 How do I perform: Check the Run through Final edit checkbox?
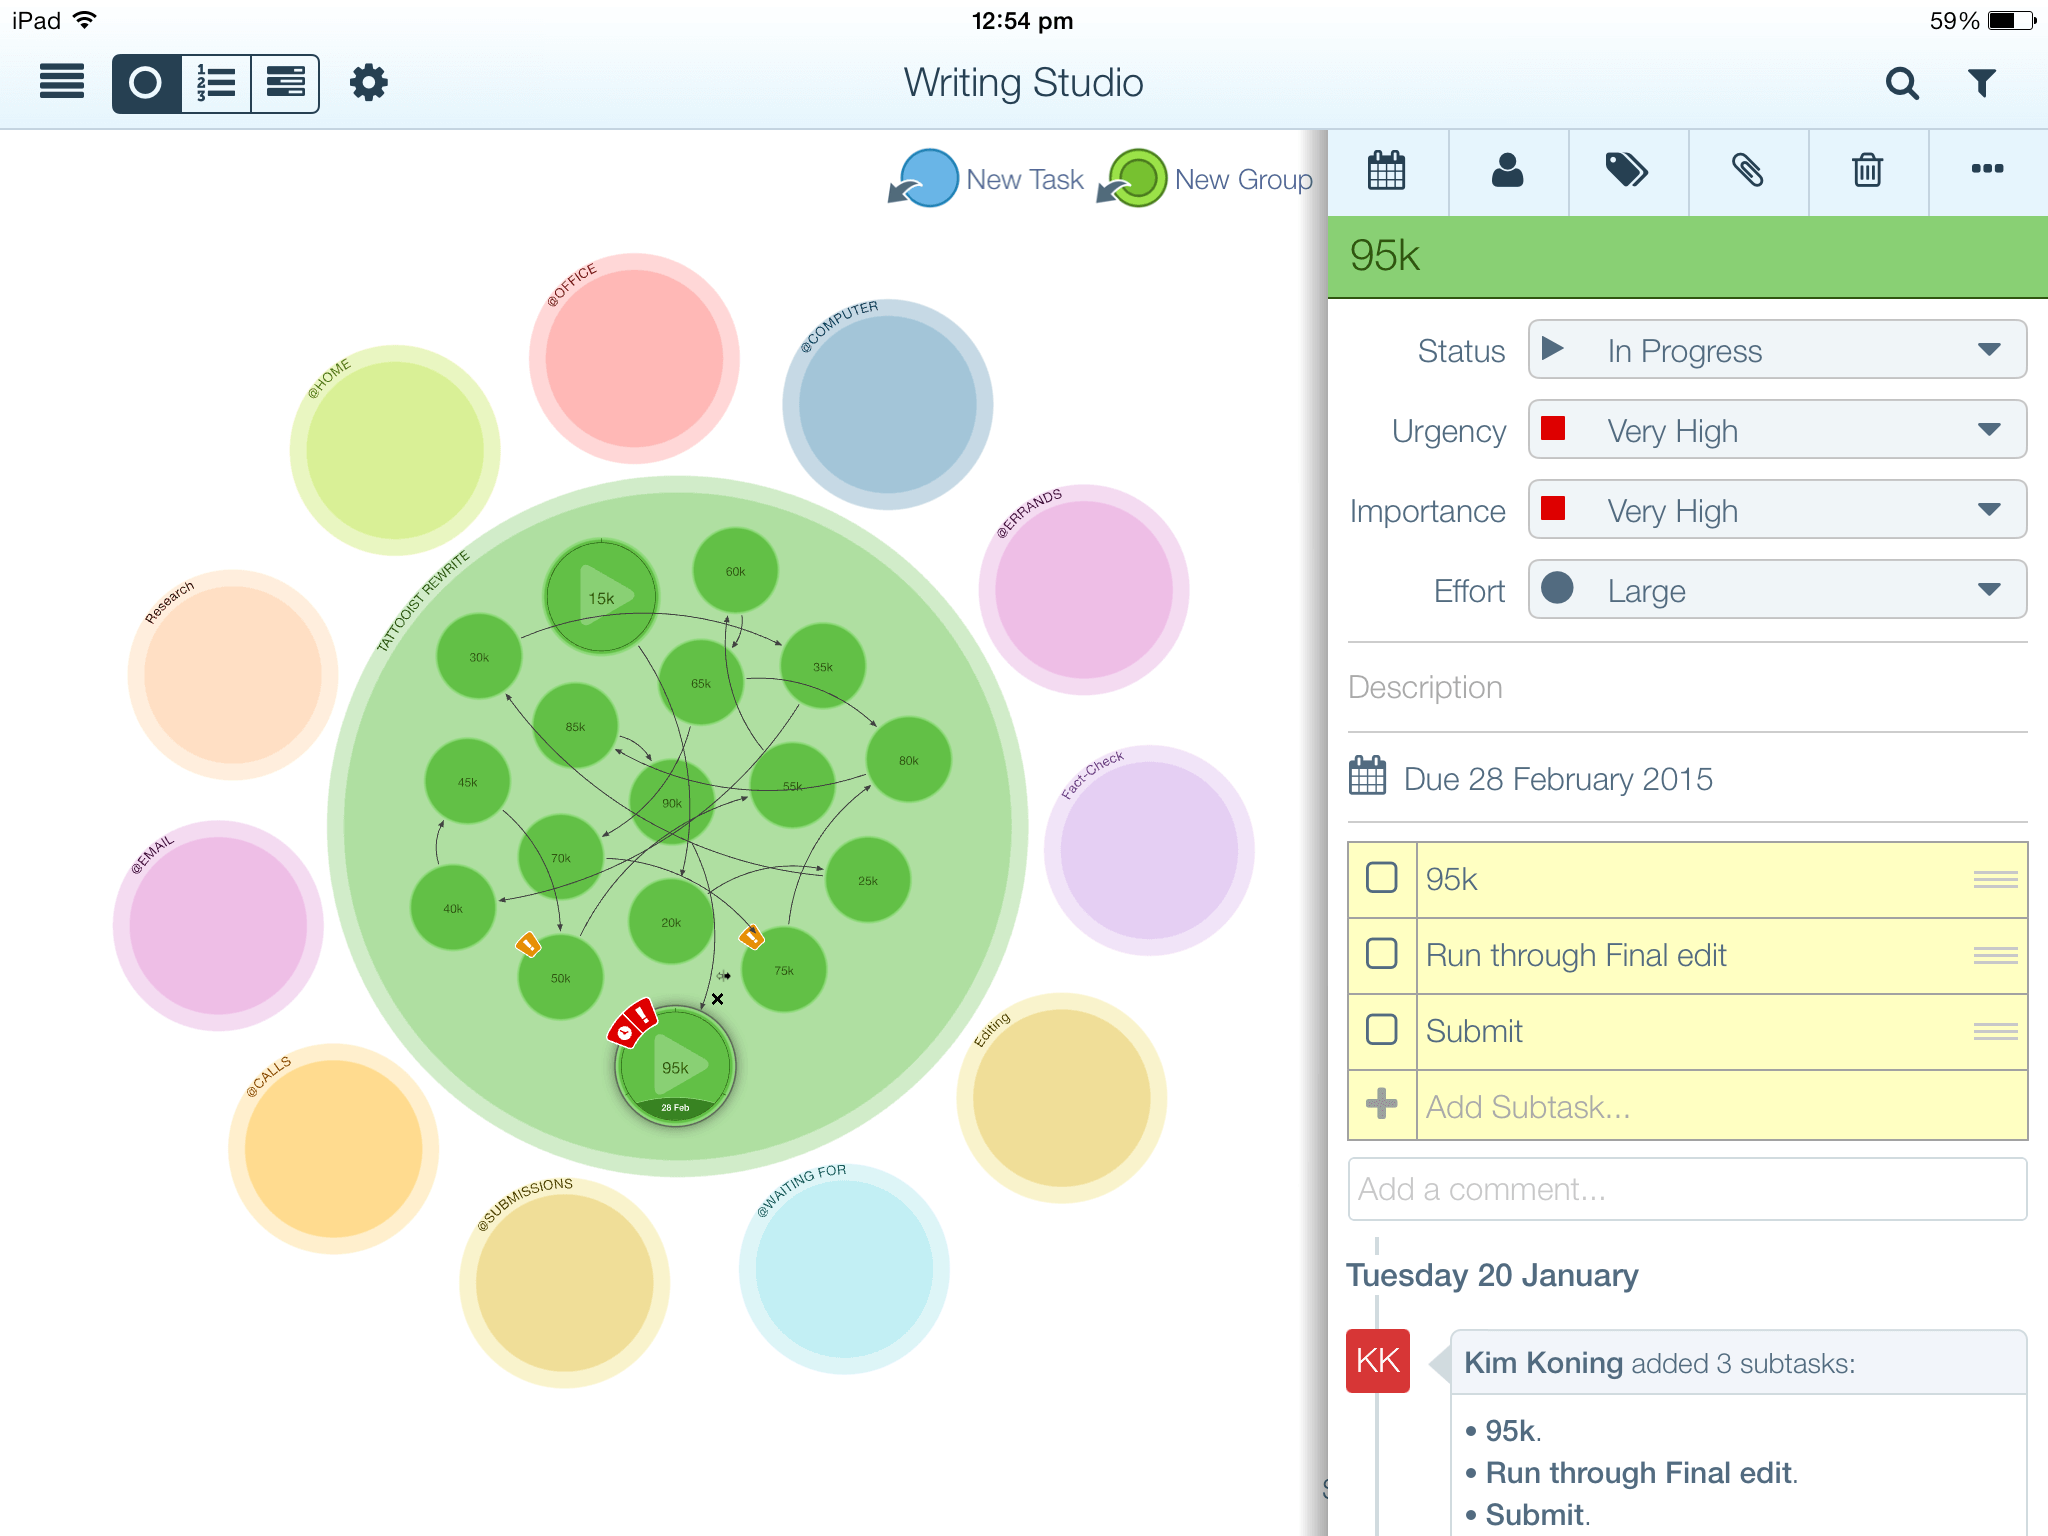tap(1382, 954)
